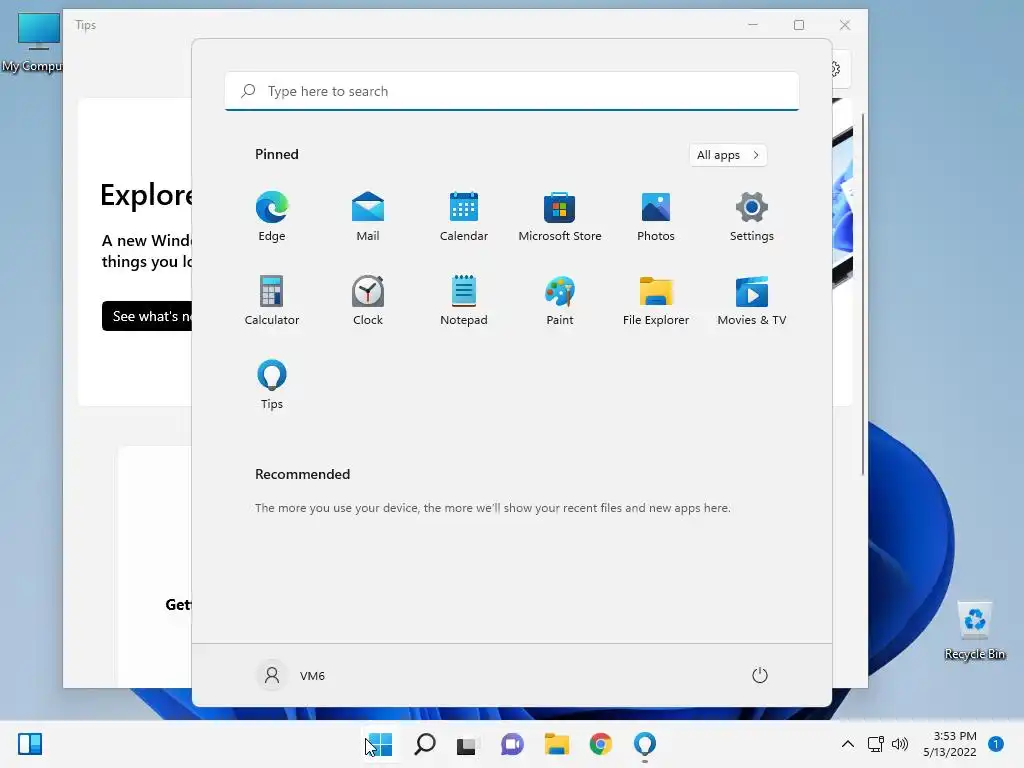Open Recycle Bin on desktop
The image size is (1024, 768).
pyautogui.click(x=974, y=631)
